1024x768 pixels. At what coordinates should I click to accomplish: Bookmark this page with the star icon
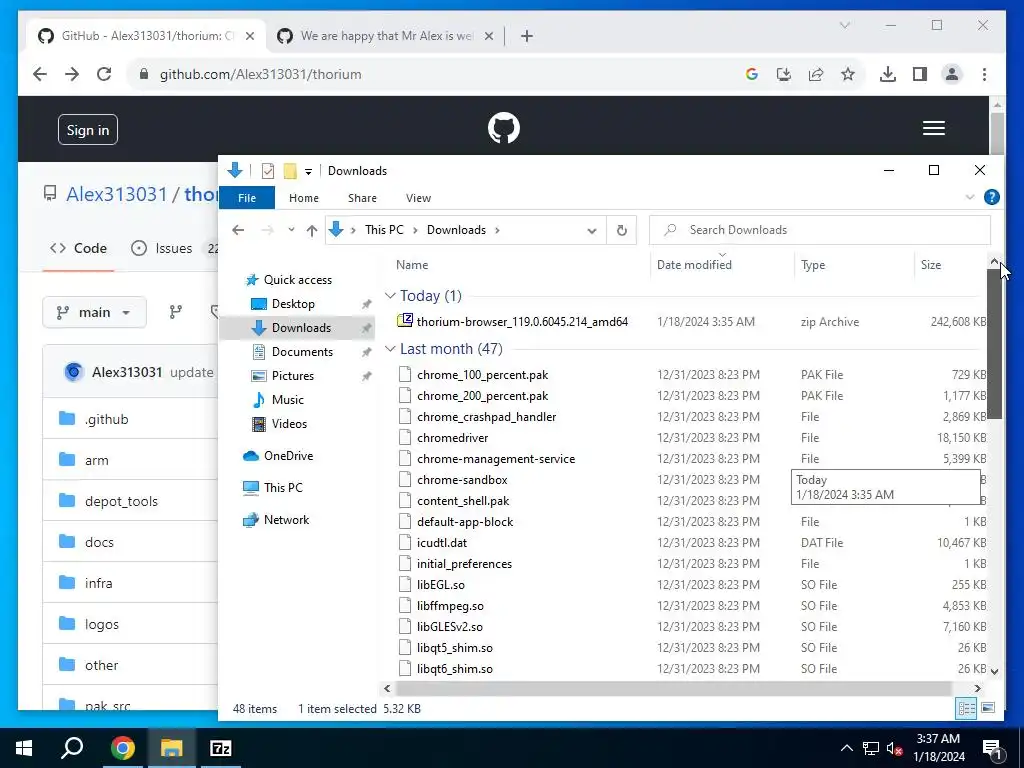point(848,74)
